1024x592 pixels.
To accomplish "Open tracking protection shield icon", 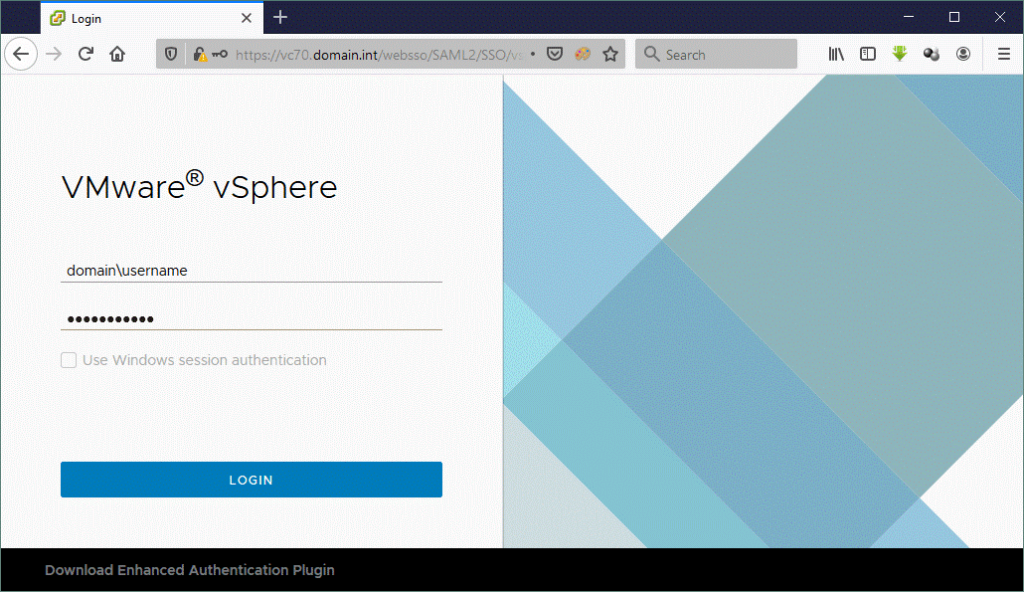I will 171,54.
